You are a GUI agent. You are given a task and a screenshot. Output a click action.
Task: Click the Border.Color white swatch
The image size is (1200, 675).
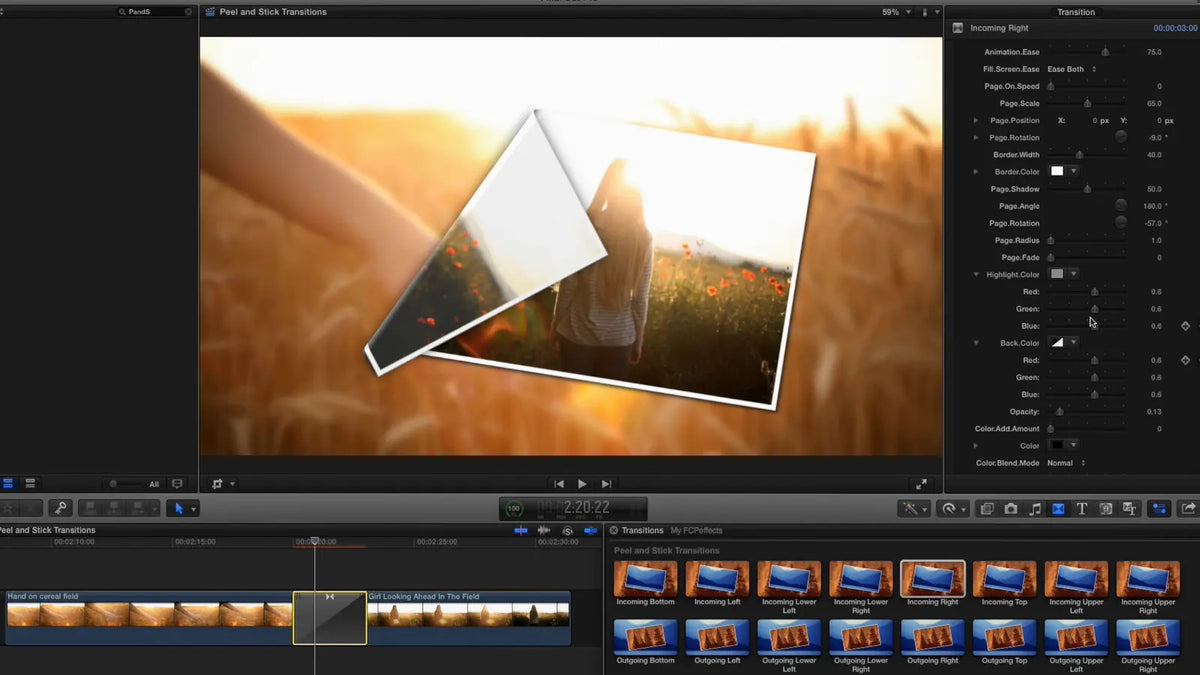(x=1057, y=172)
